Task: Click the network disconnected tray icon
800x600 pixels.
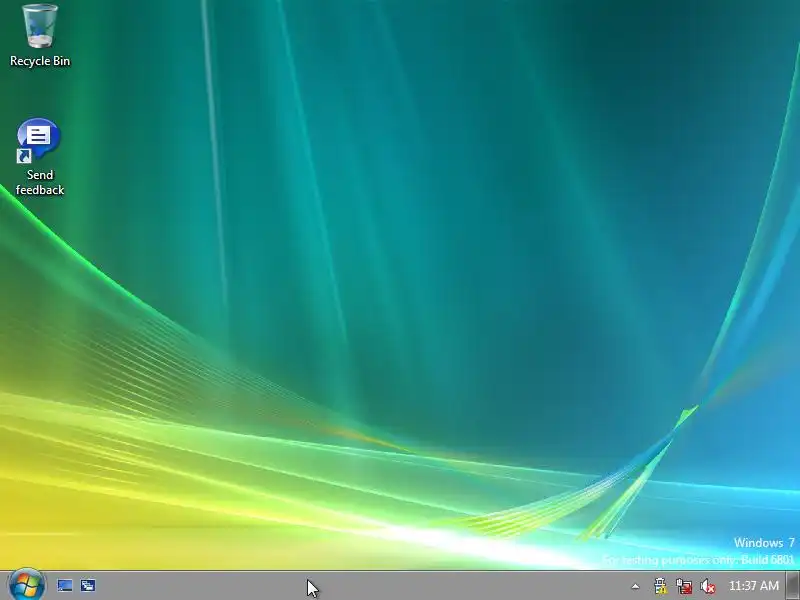Action: 684,586
